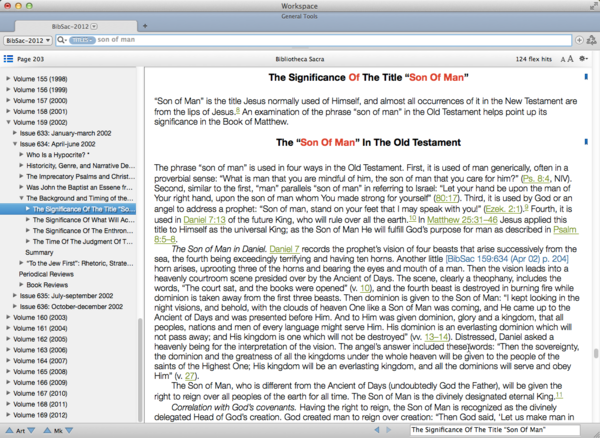The height and width of the screenshot is (438, 600).
Task: Click the add new tab plus icon
Action: pyautogui.click(x=145, y=24)
